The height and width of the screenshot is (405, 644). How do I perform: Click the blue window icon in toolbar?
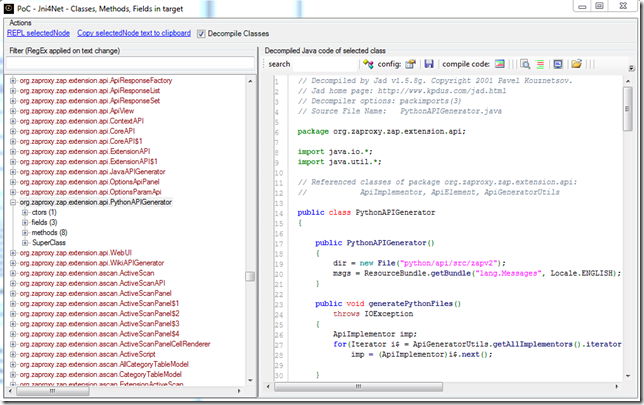(556, 64)
